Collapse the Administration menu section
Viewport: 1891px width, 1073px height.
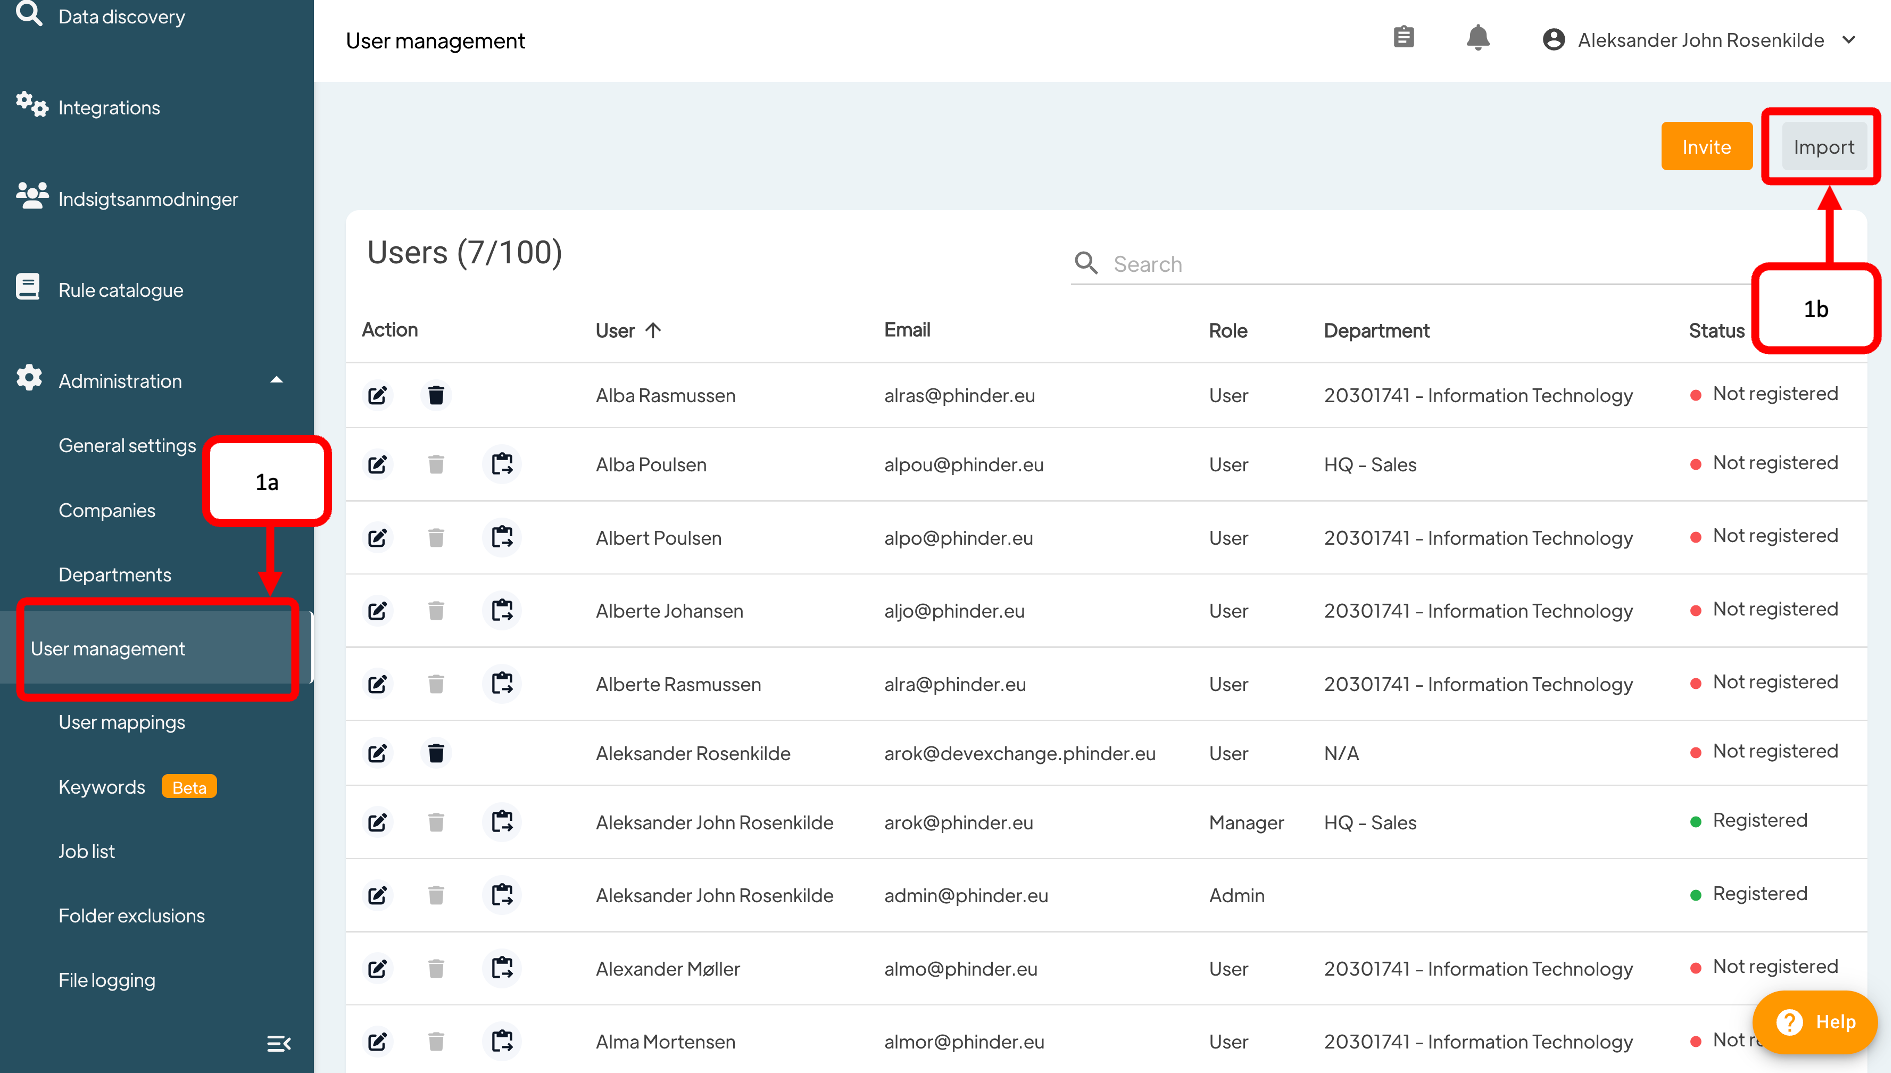click(x=276, y=381)
